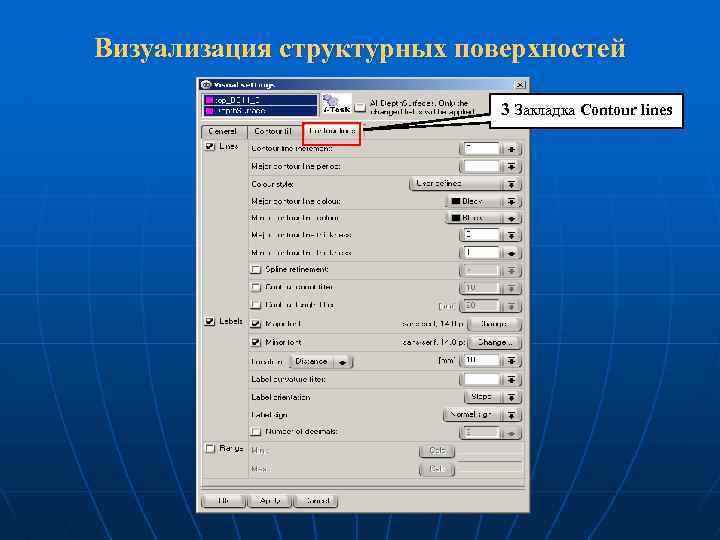
Task: Click Contour length filter value field
Action: point(480,305)
